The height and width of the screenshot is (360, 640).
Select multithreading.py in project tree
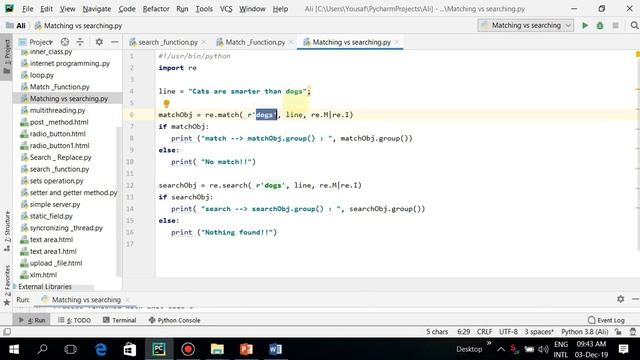(x=57, y=110)
